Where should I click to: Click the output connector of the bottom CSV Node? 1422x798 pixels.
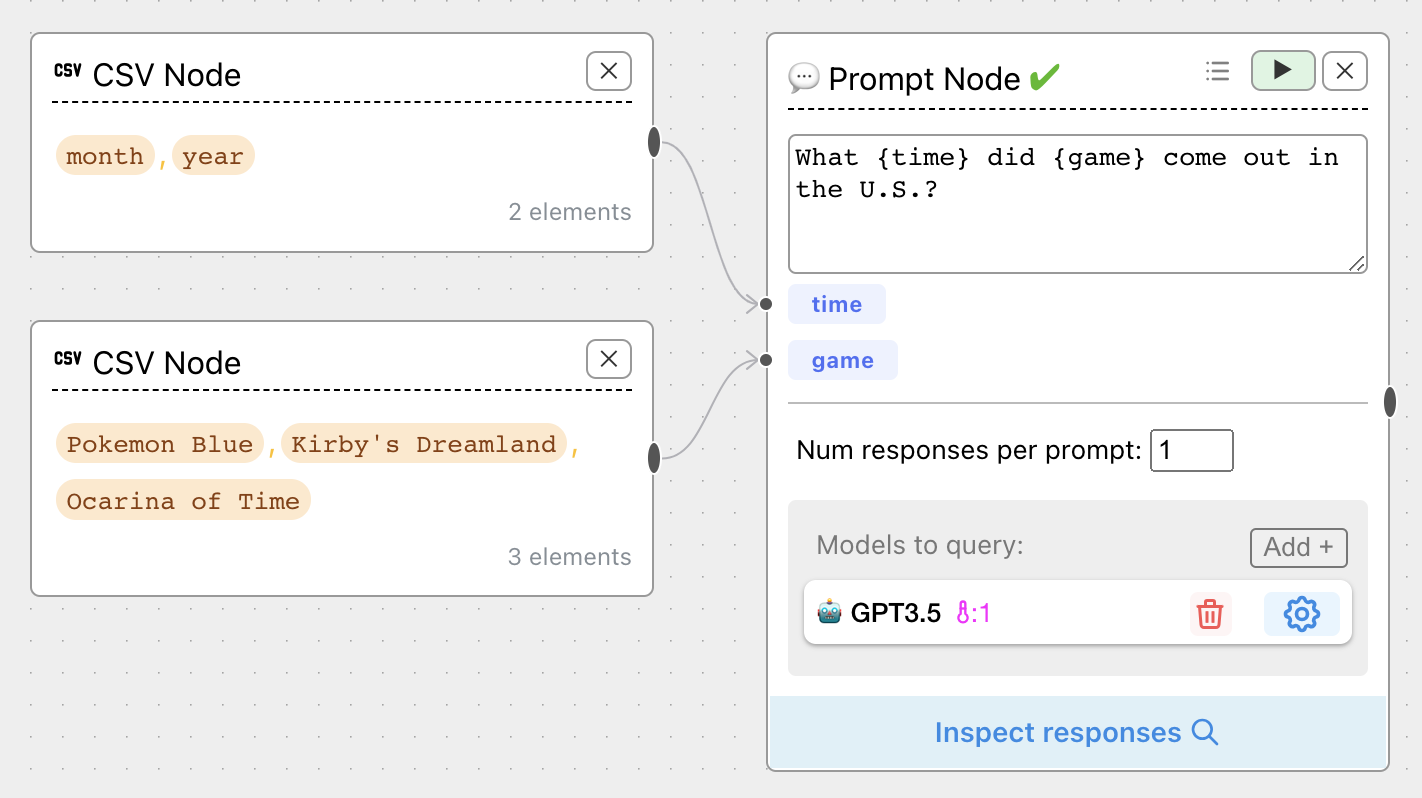pos(653,455)
